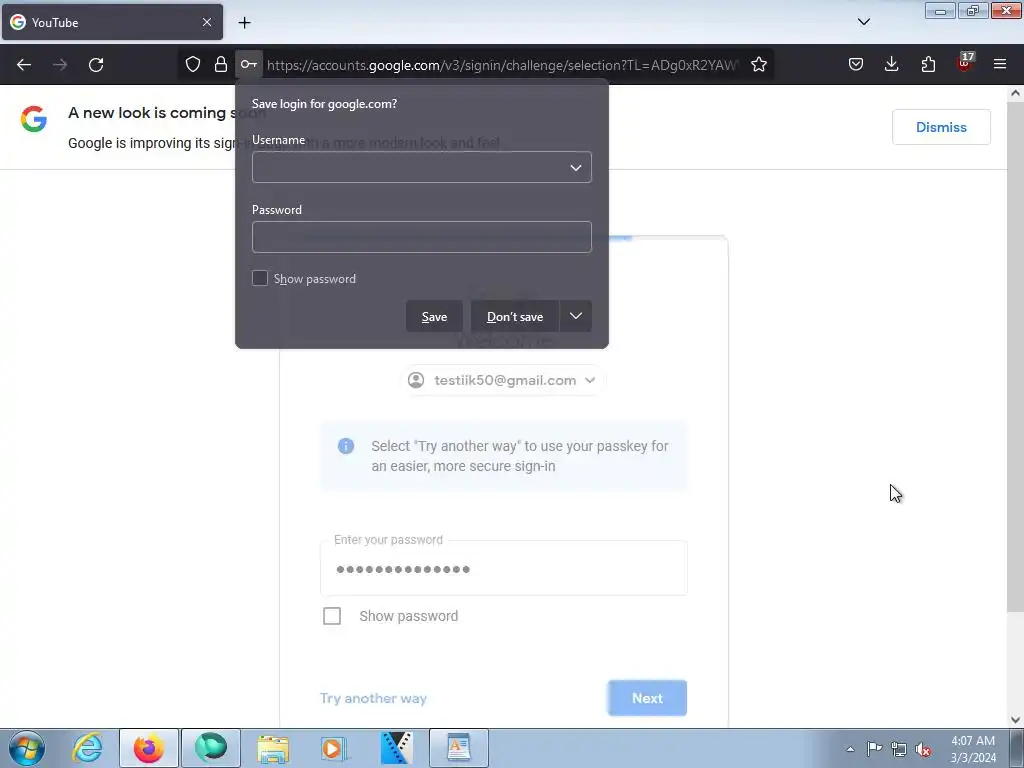
Task: Click the Next button
Action: pos(647,698)
